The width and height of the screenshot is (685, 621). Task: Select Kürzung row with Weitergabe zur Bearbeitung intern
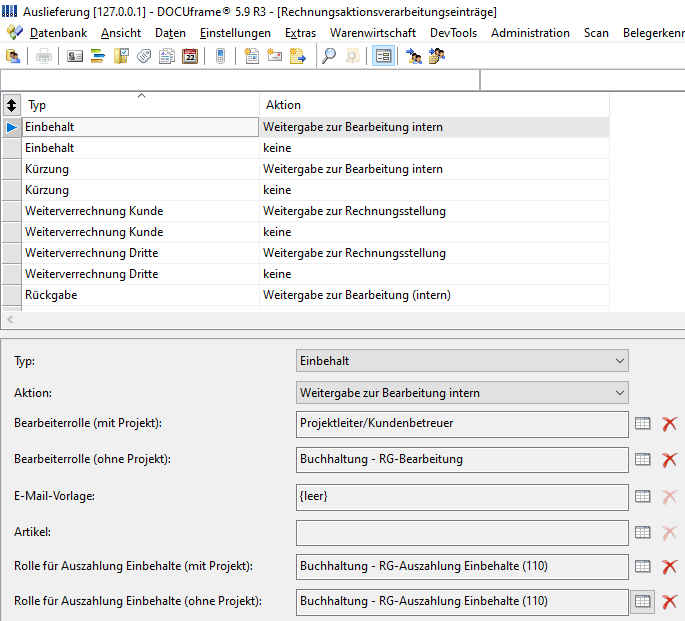[x=306, y=169]
